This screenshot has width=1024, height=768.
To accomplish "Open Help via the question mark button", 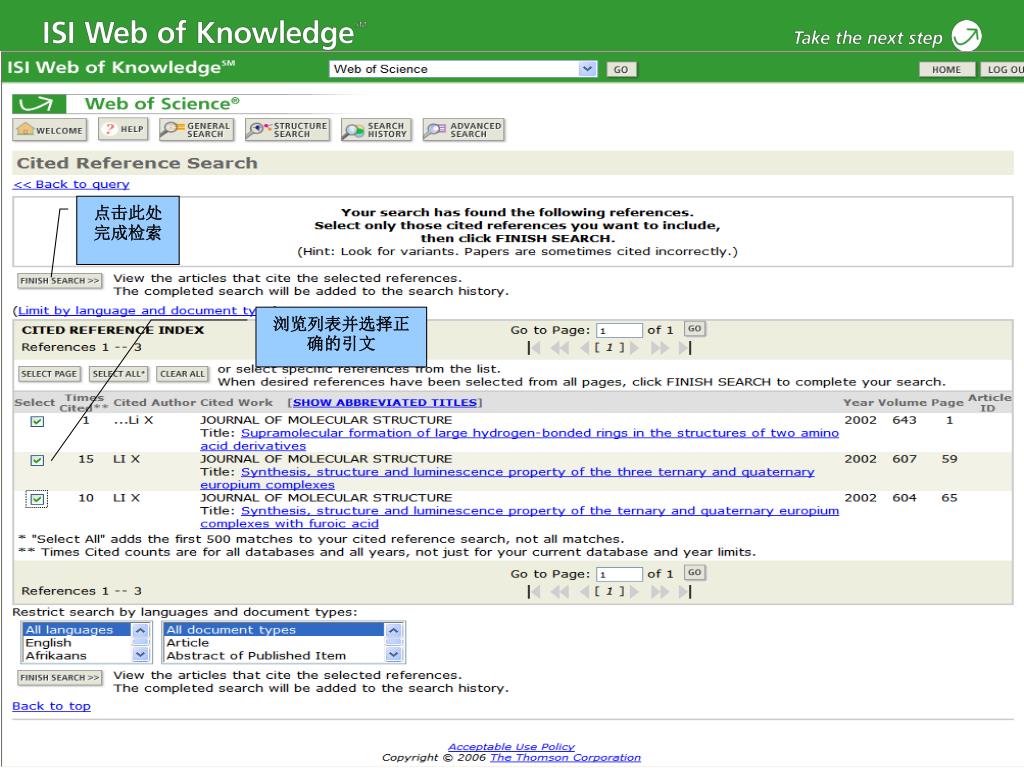I will (x=124, y=129).
